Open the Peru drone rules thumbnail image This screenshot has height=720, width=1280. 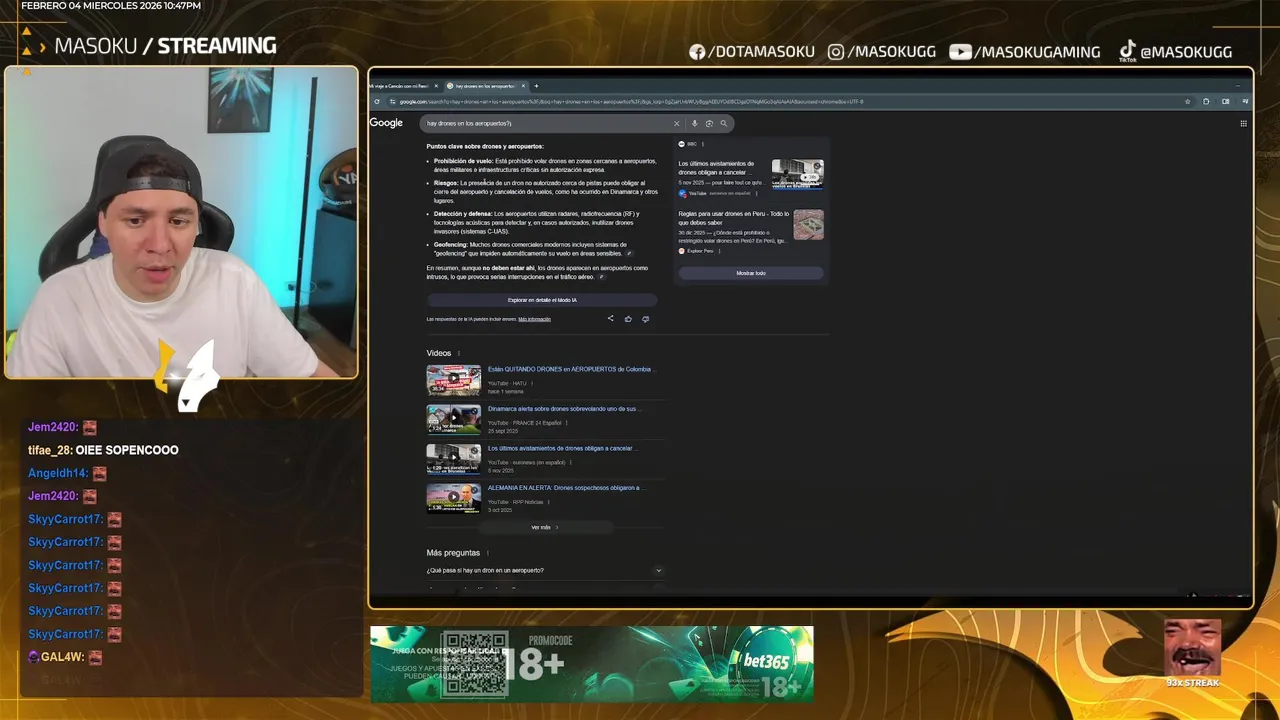pyautogui.click(x=809, y=225)
